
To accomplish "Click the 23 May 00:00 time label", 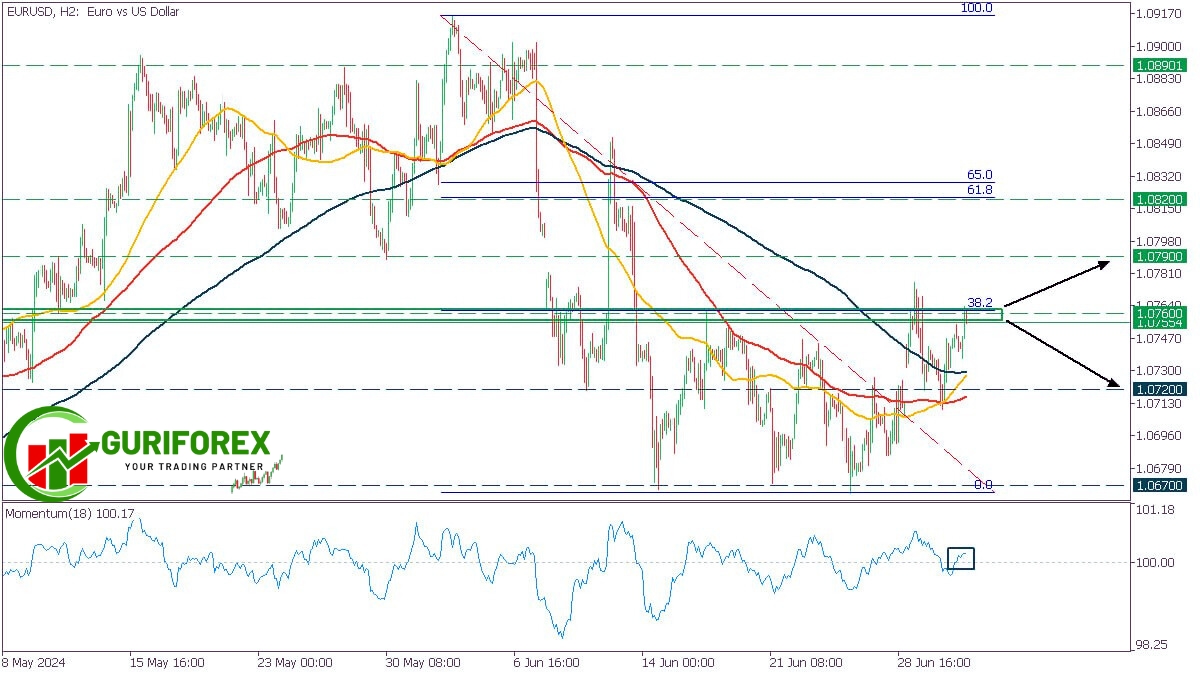I will [294, 663].
